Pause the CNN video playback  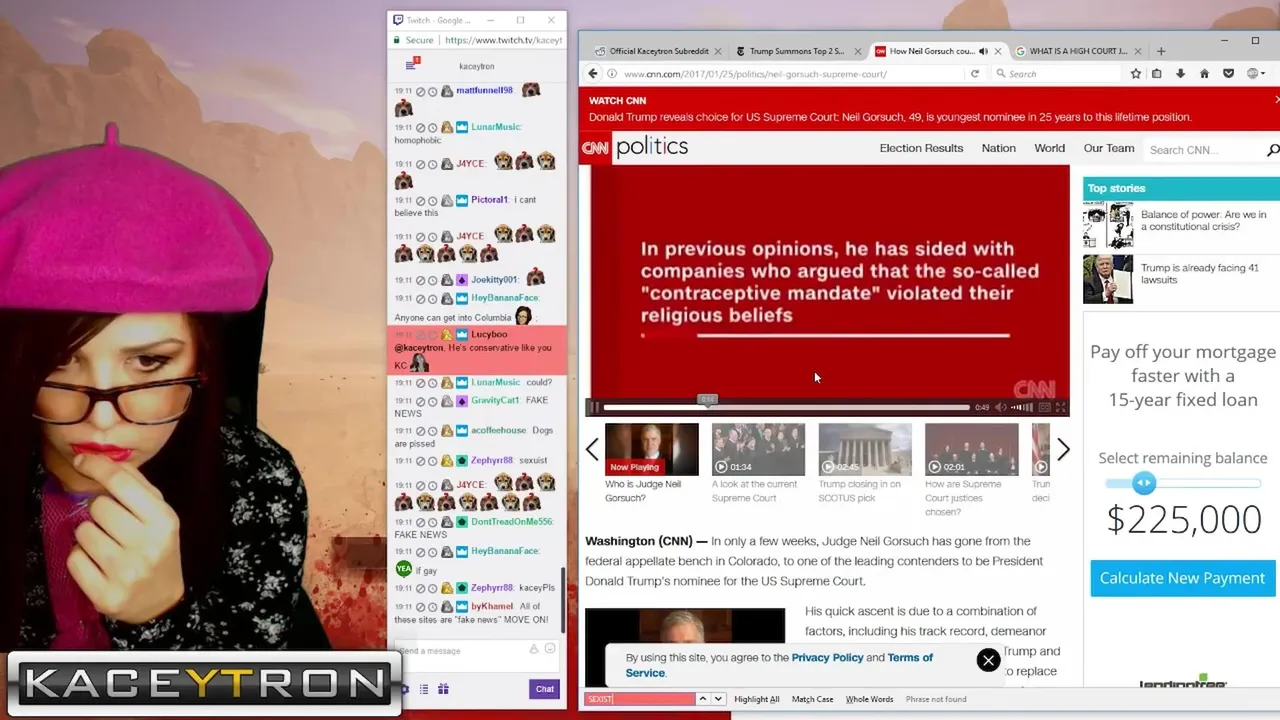point(594,407)
